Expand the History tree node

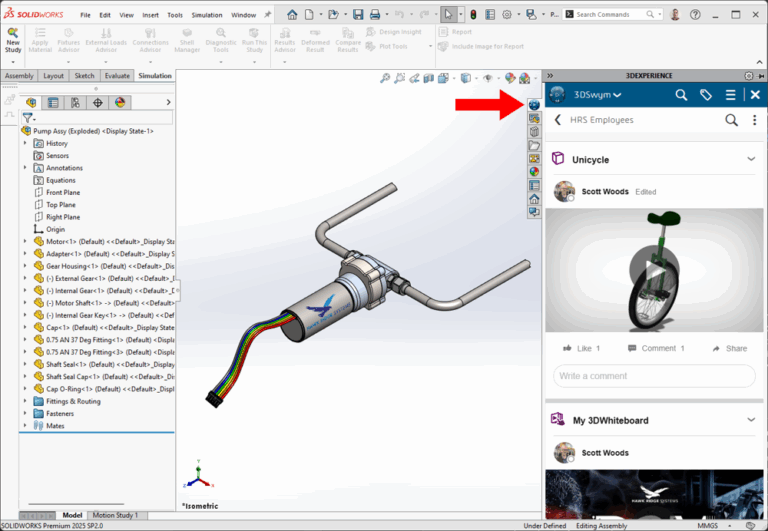click(25, 143)
